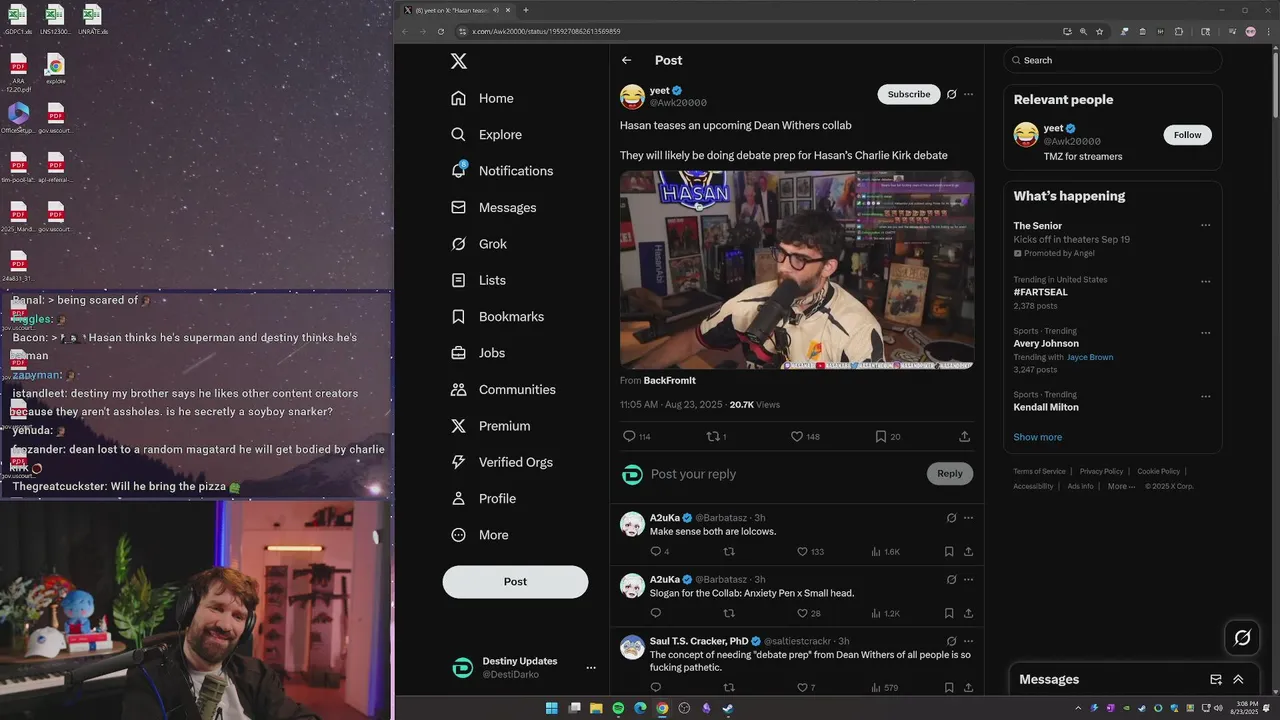This screenshot has width=1280, height=720.
Task: Click the Jobs briefcase icon
Action: tap(458, 353)
